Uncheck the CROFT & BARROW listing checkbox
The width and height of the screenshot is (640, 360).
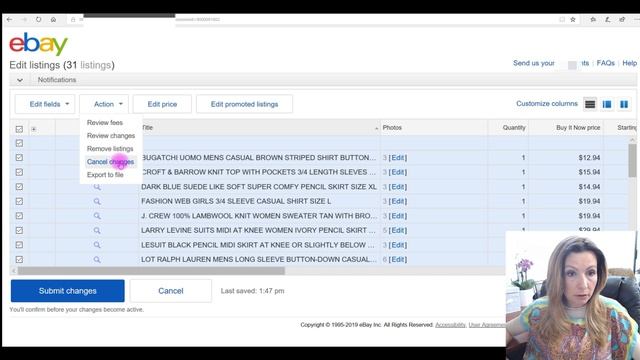click(x=19, y=172)
